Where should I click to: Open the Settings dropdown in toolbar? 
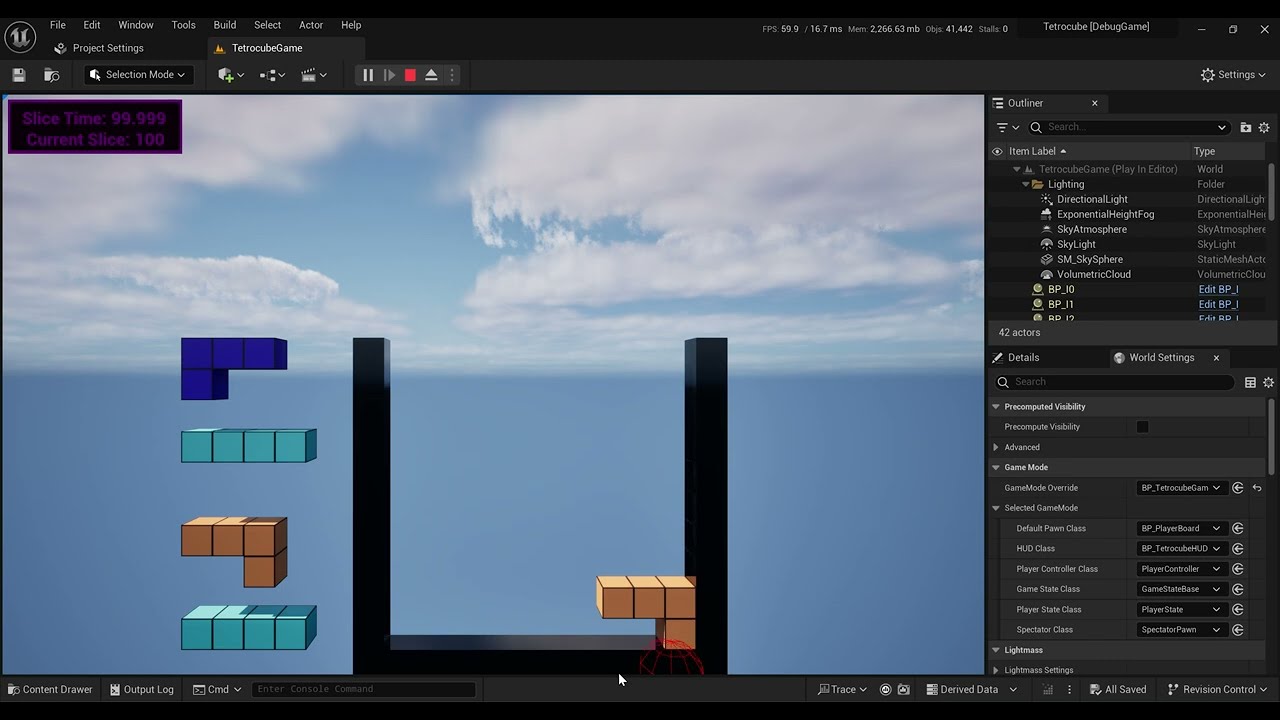1233,75
